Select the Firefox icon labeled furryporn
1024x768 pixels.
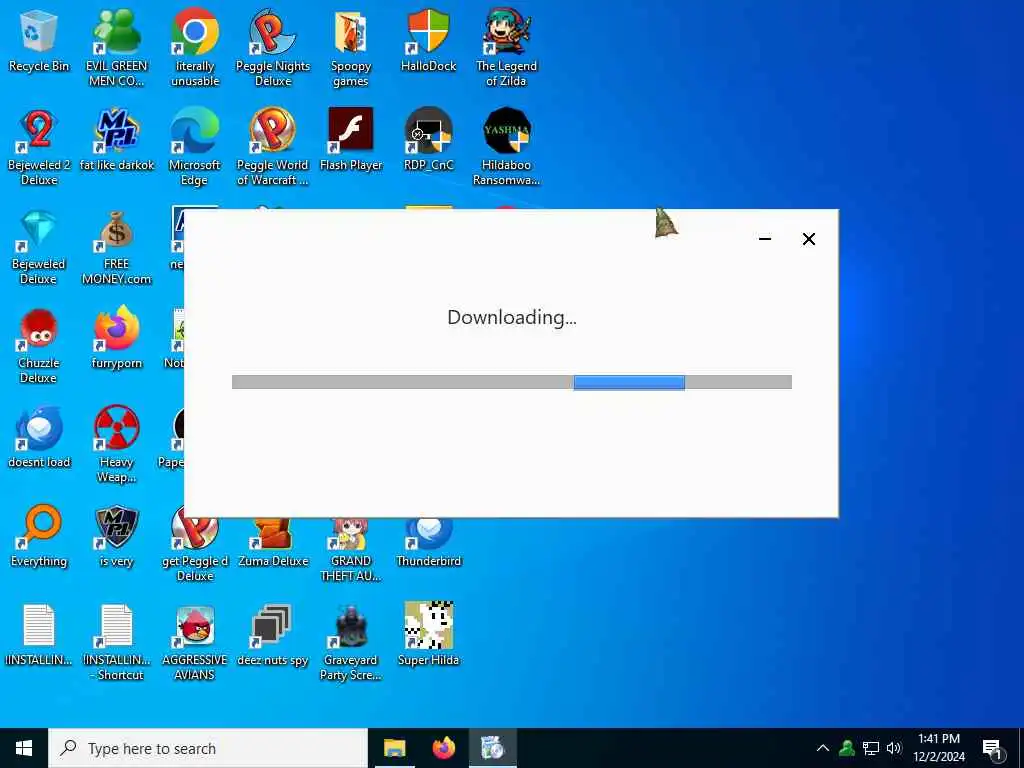(116, 339)
